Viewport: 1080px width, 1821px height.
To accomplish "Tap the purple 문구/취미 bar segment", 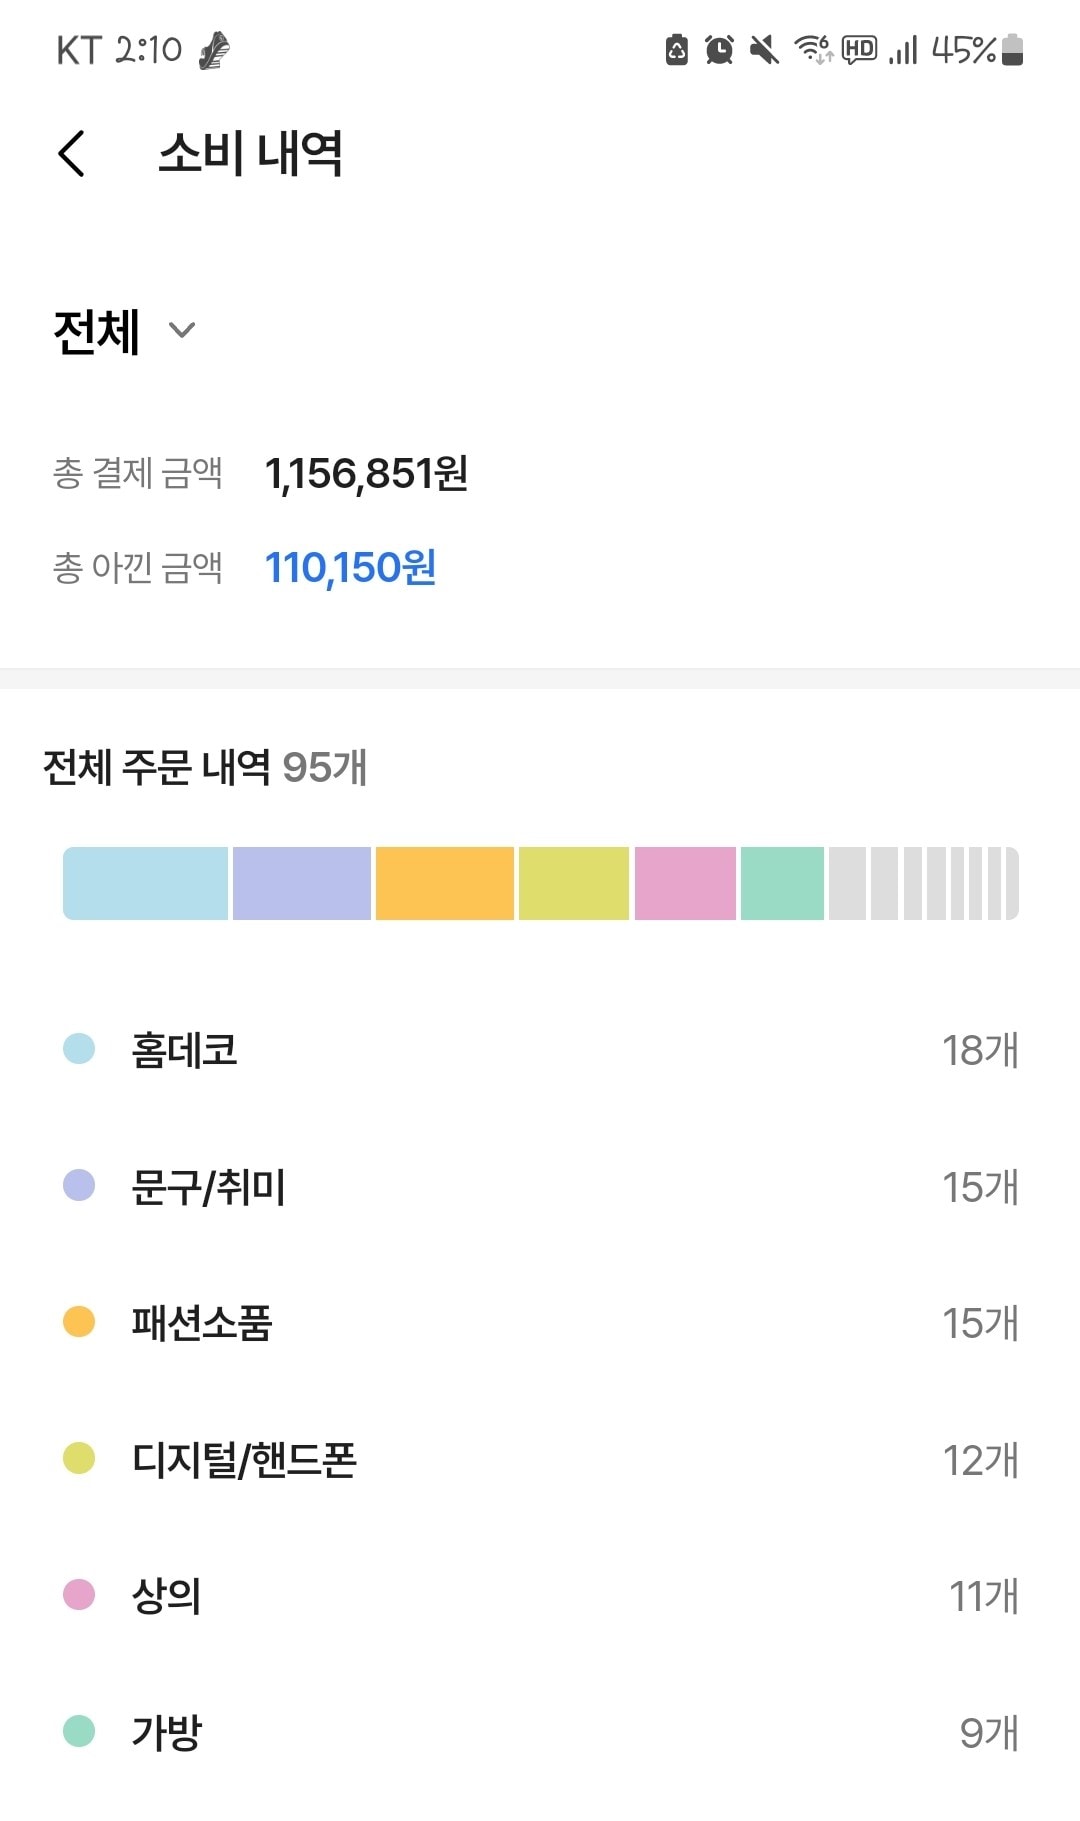I will 302,883.
